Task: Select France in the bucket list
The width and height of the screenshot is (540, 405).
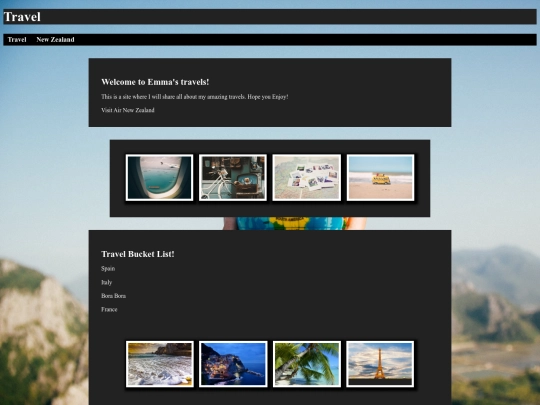Action: [109, 310]
